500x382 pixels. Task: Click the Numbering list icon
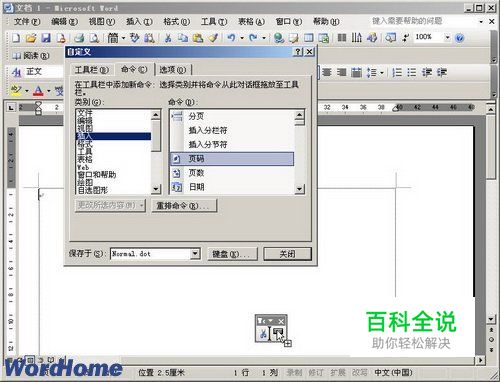pos(397,72)
